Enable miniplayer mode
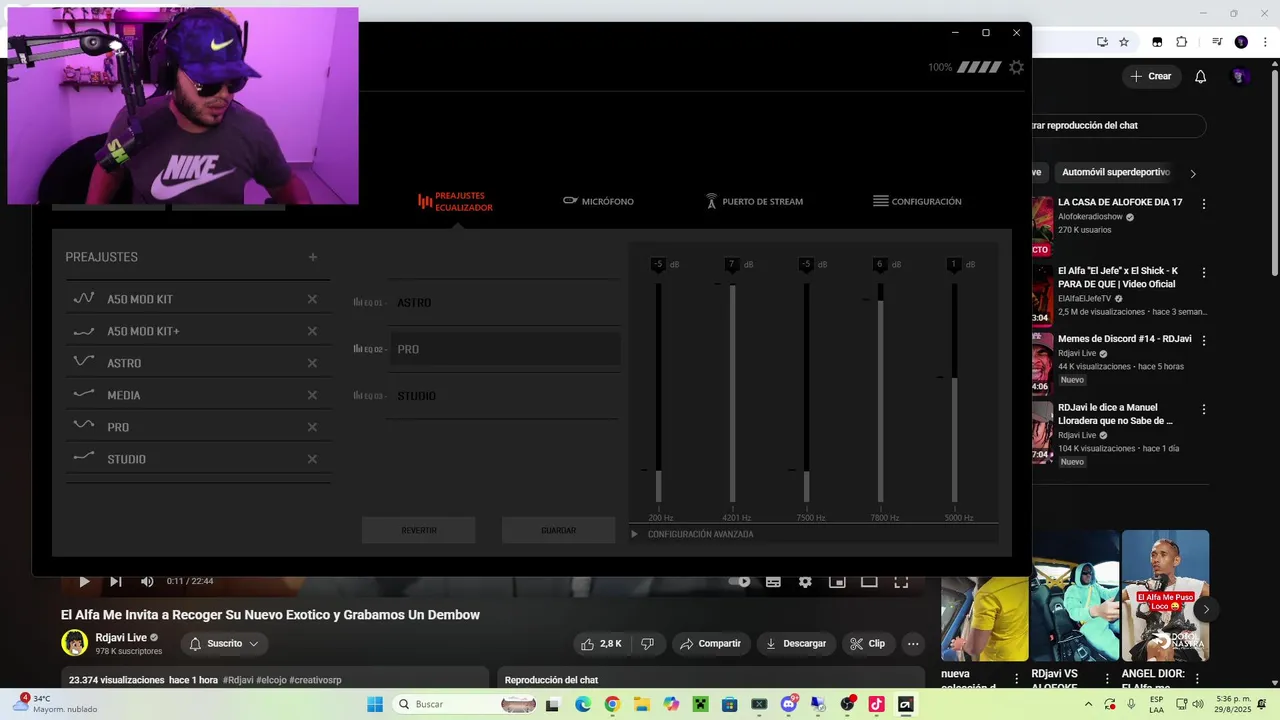This screenshot has width=1280, height=720. coord(837,581)
